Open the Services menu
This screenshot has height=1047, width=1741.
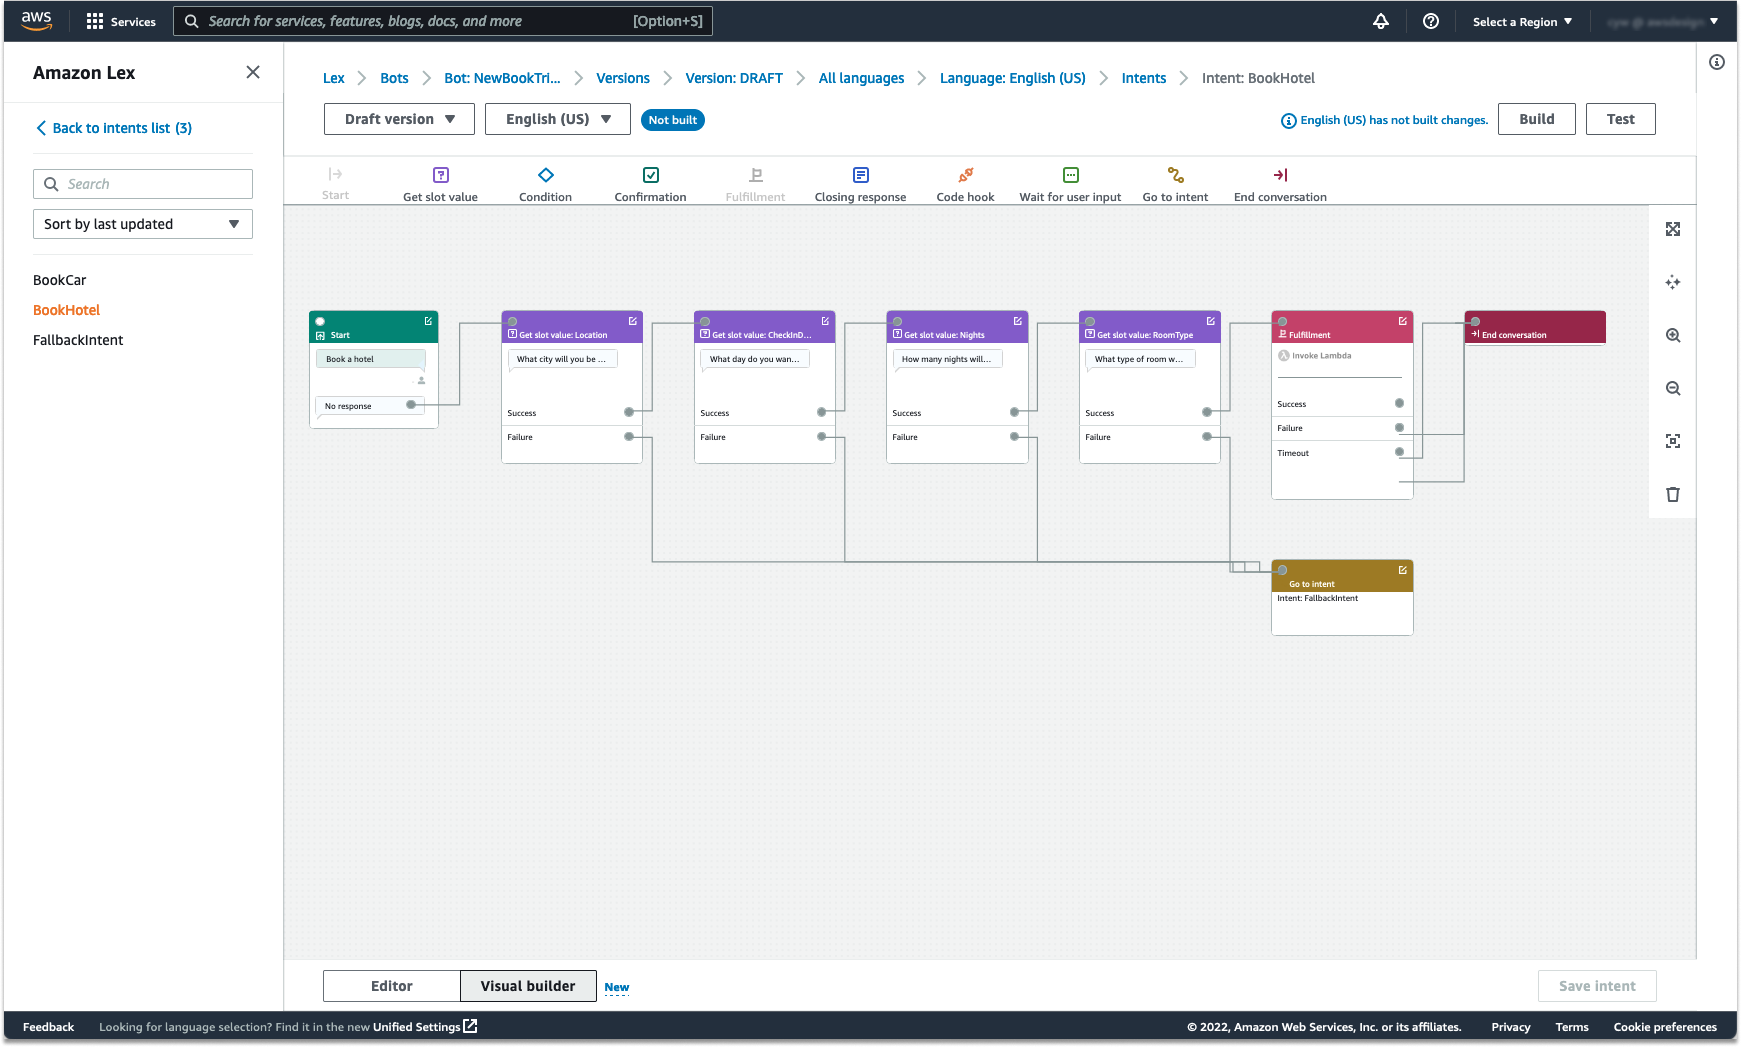[120, 20]
